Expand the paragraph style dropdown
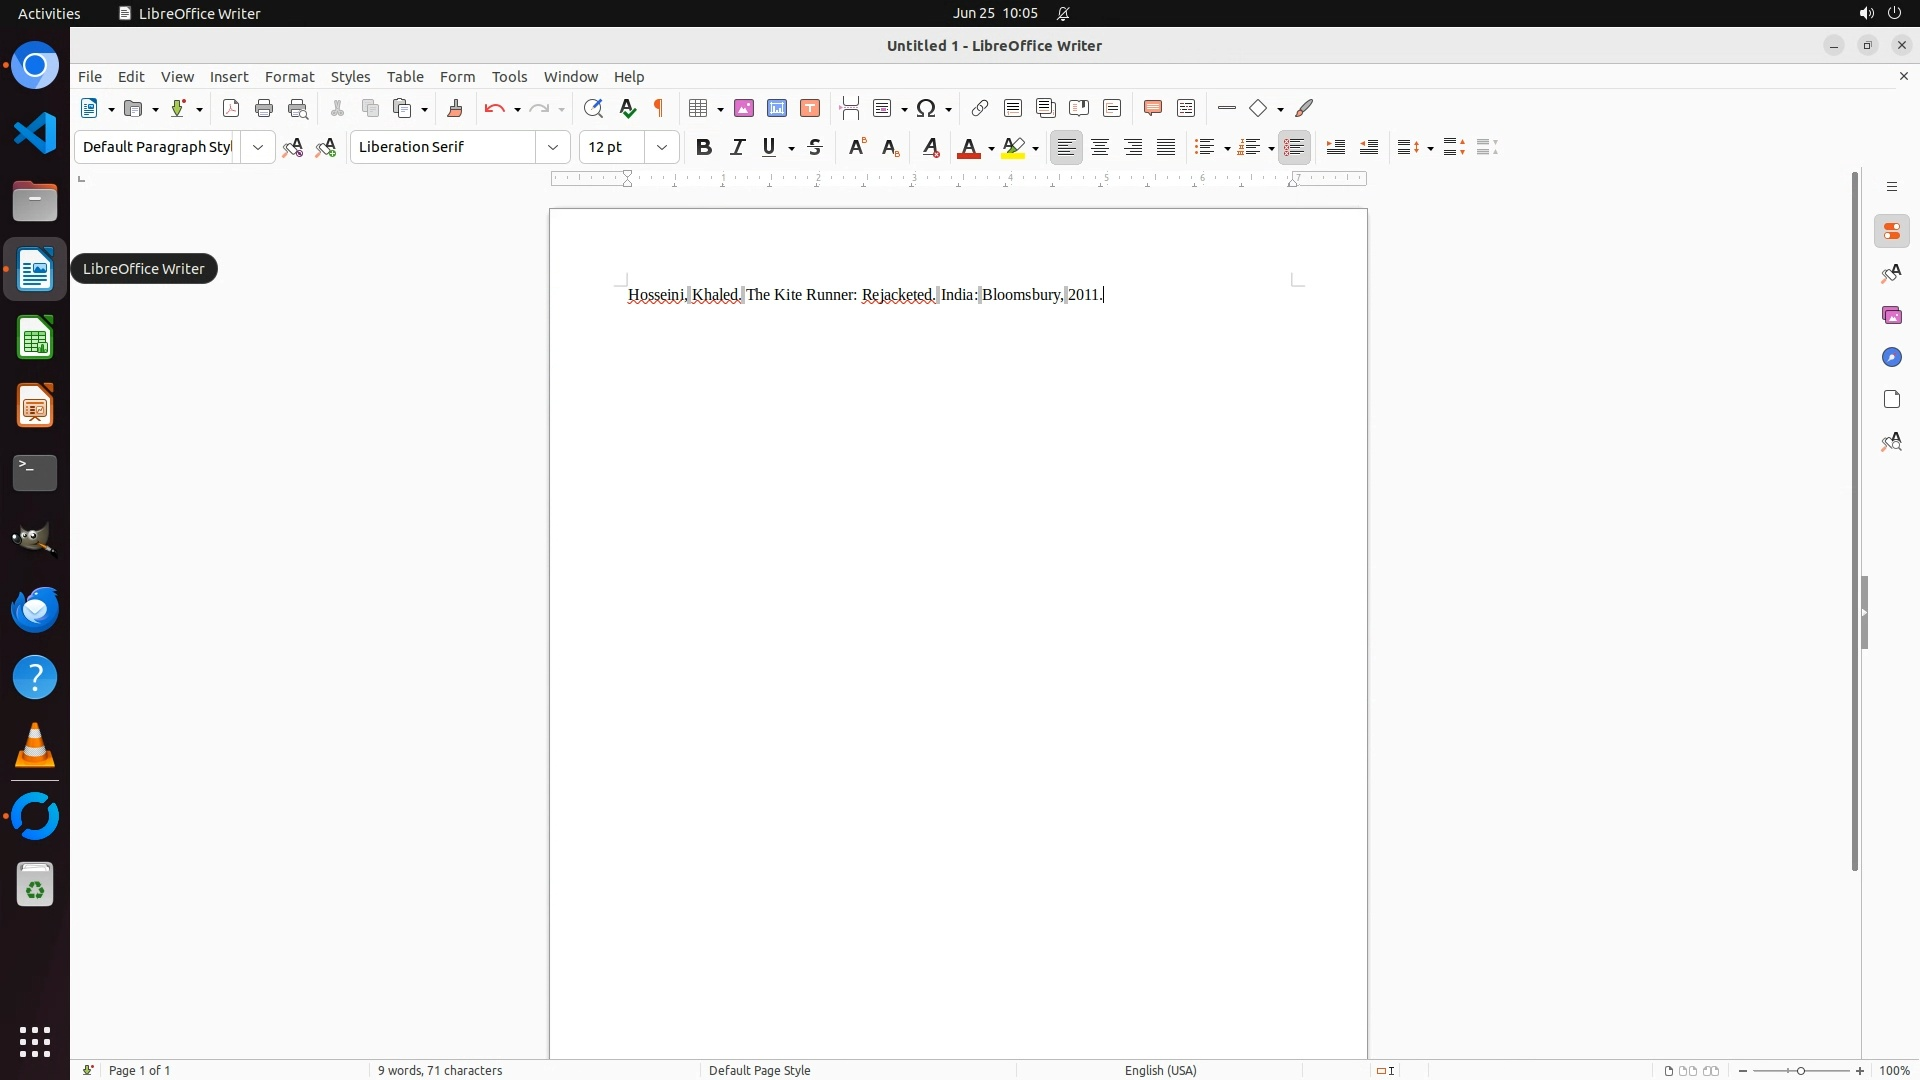 [x=258, y=147]
